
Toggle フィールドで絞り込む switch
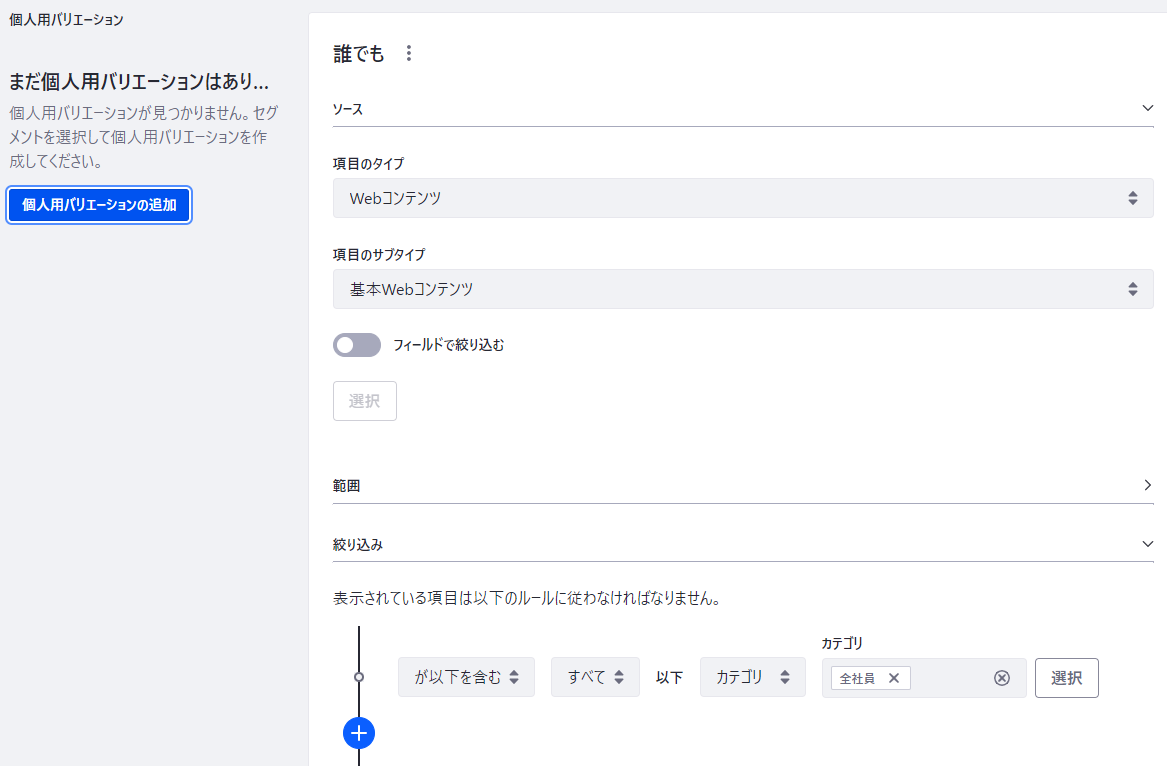point(357,345)
